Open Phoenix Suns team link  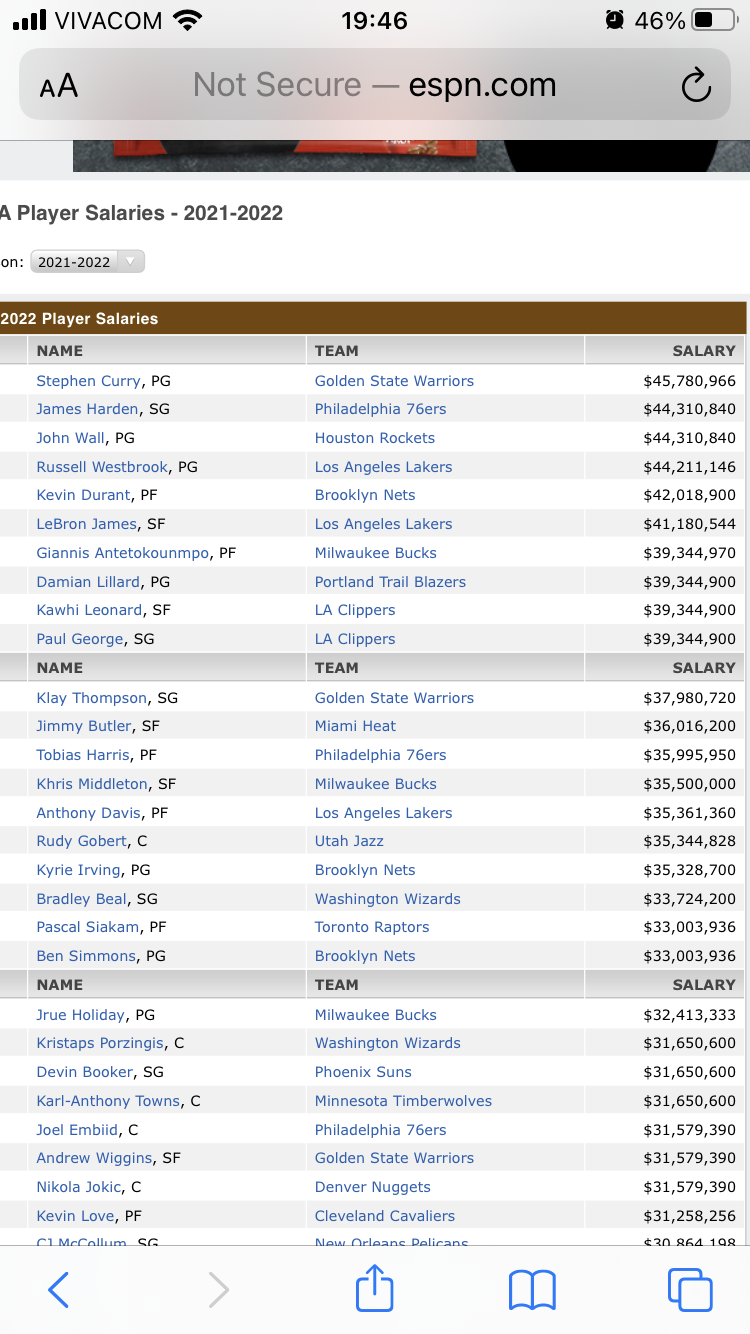point(363,1072)
